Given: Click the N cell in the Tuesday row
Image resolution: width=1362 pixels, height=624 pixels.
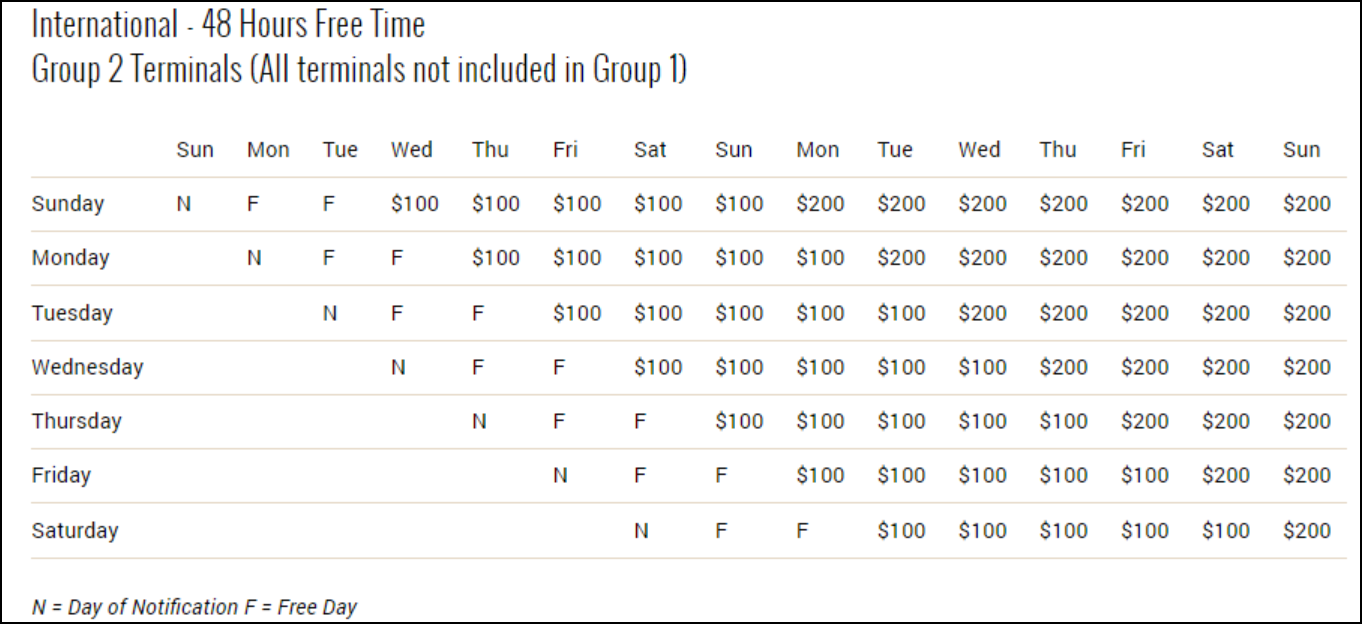Looking at the screenshot, I should point(329,313).
